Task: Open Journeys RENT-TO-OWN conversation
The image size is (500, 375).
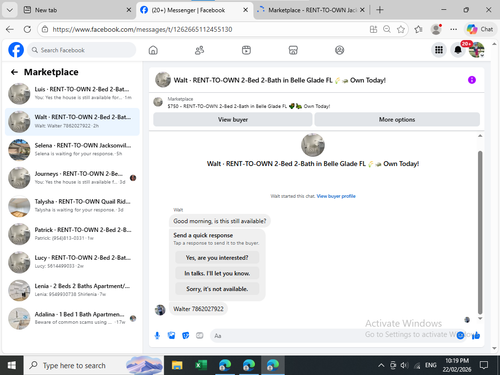Action: pyautogui.click(x=72, y=178)
